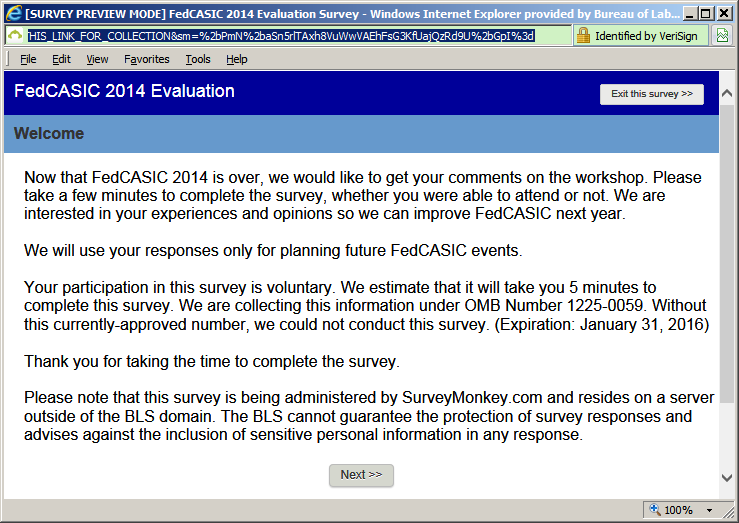Minimize the Internet Explorer window
The height and width of the screenshot is (523, 739).
pos(688,13)
